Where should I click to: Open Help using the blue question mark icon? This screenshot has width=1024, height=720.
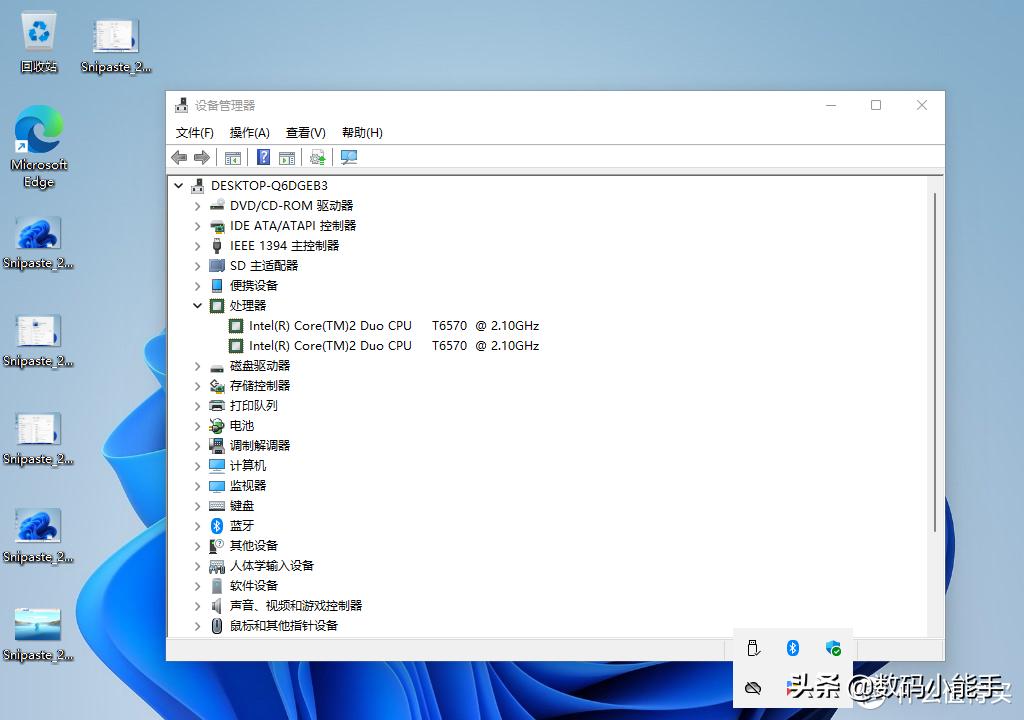point(262,157)
